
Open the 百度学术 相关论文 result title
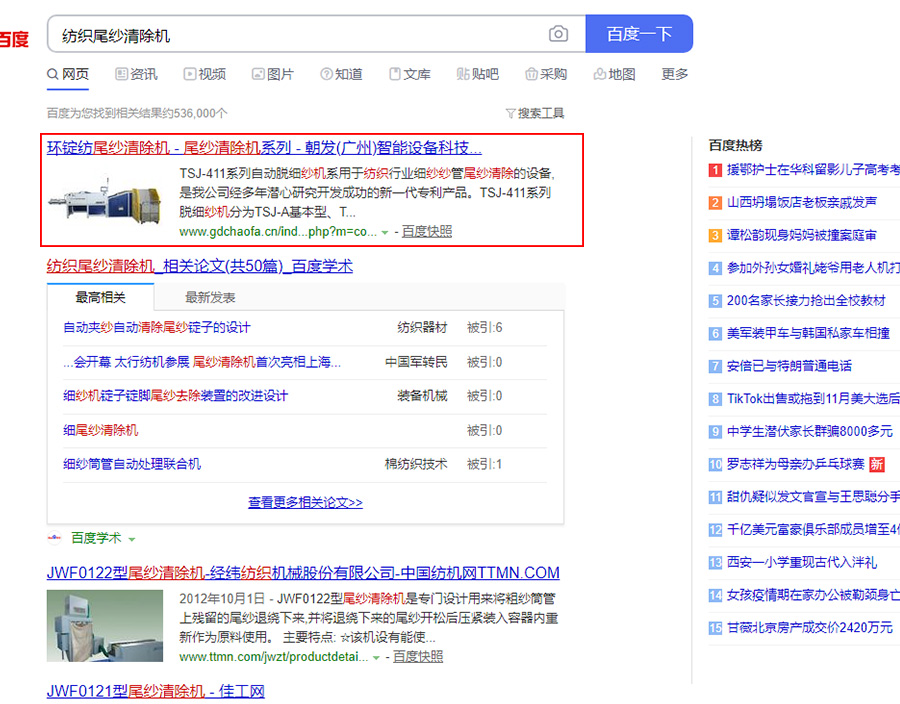point(200,266)
